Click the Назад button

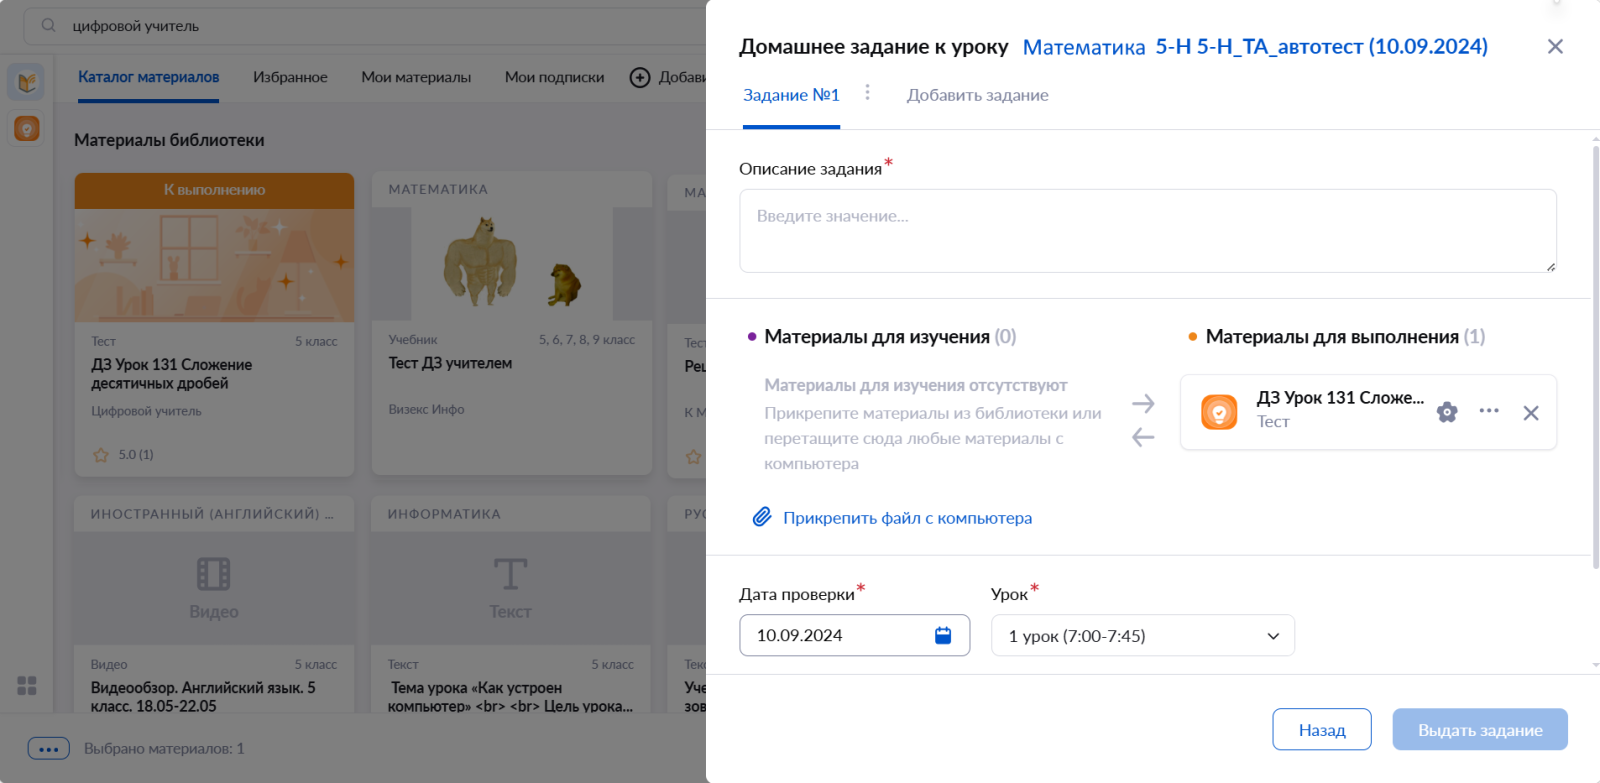[1322, 729]
